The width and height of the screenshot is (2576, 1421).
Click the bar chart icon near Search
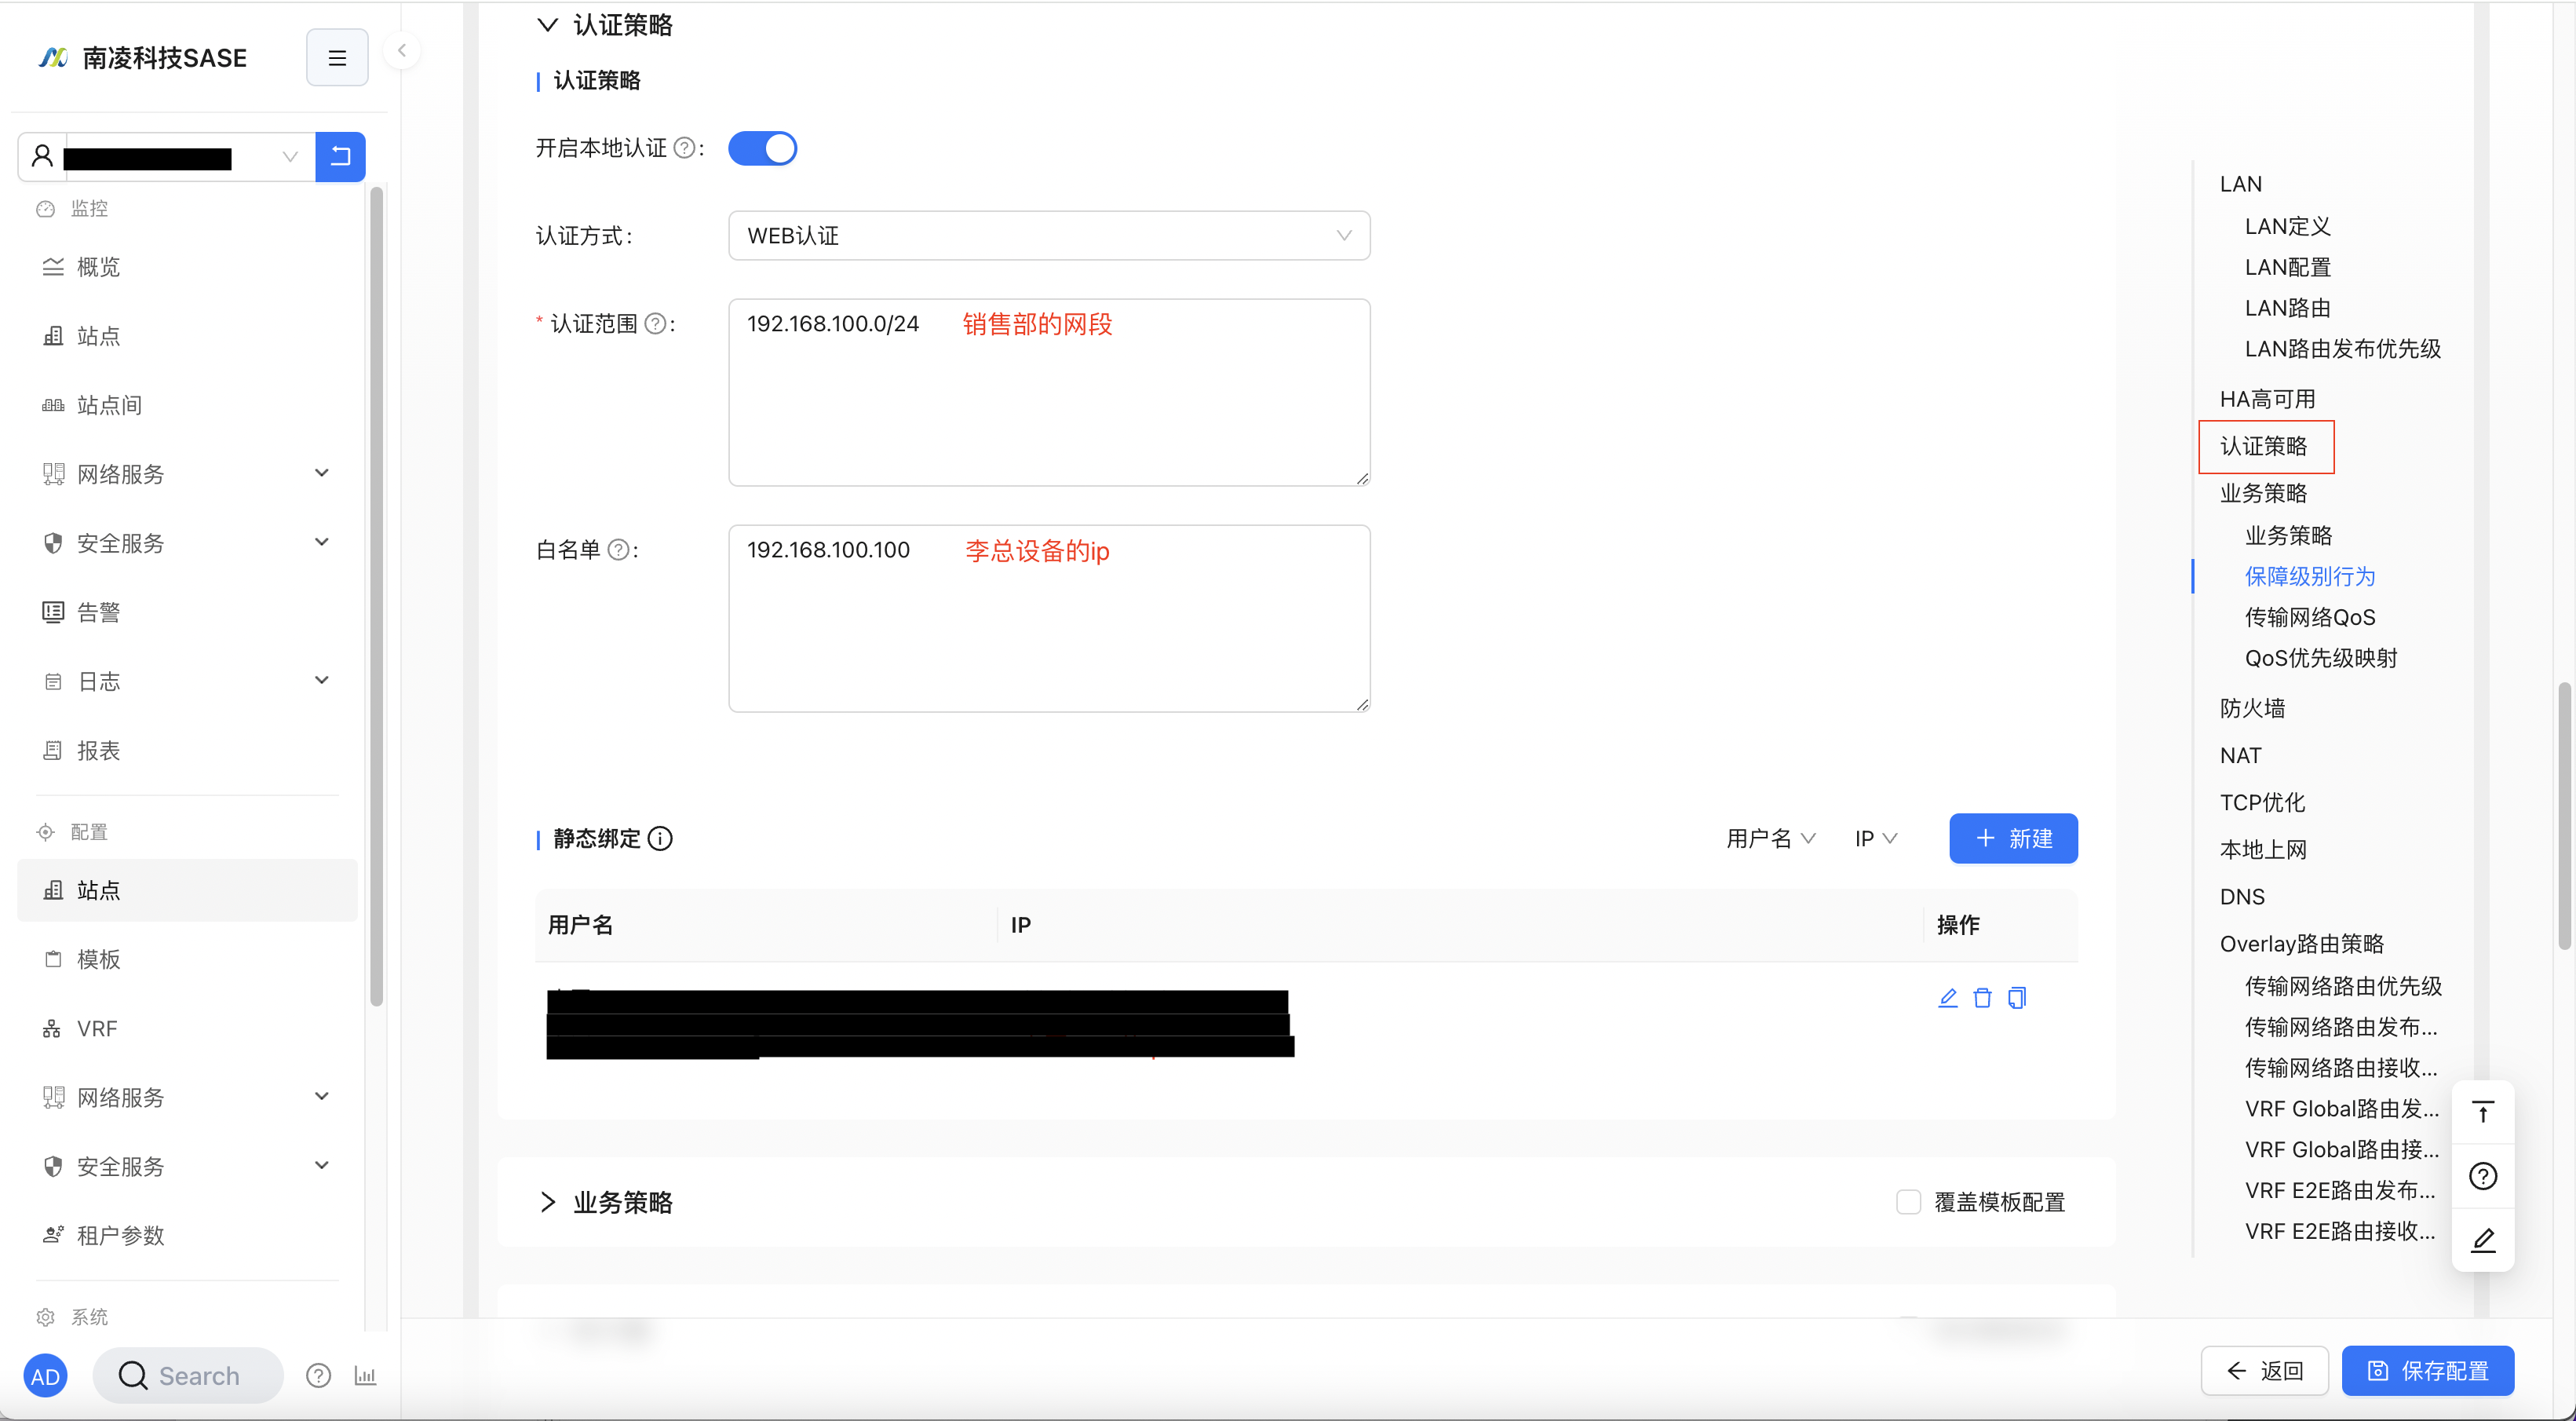(x=365, y=1376)
